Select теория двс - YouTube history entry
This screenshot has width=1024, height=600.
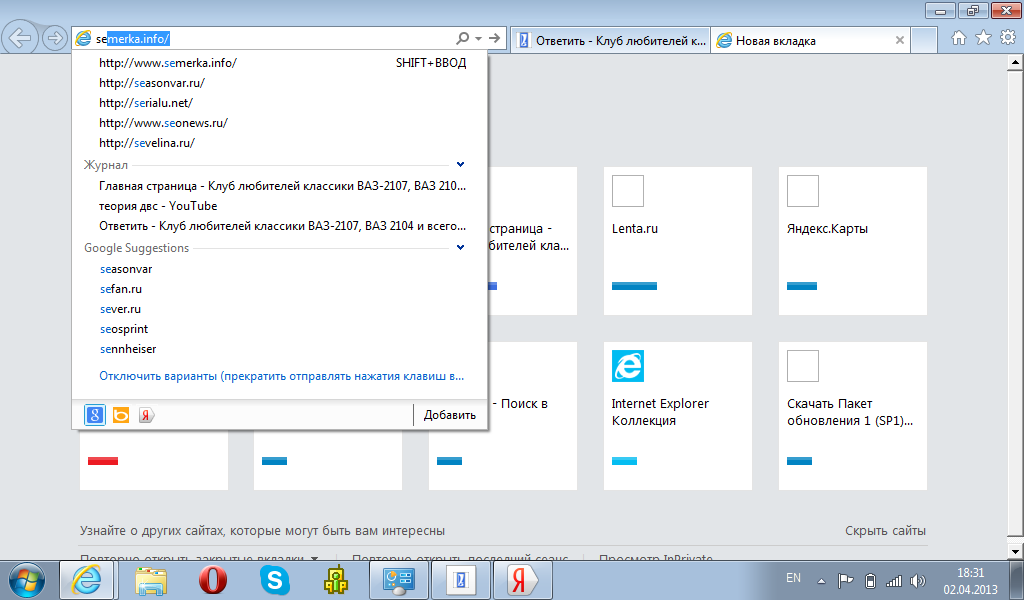tap(158, 206)
